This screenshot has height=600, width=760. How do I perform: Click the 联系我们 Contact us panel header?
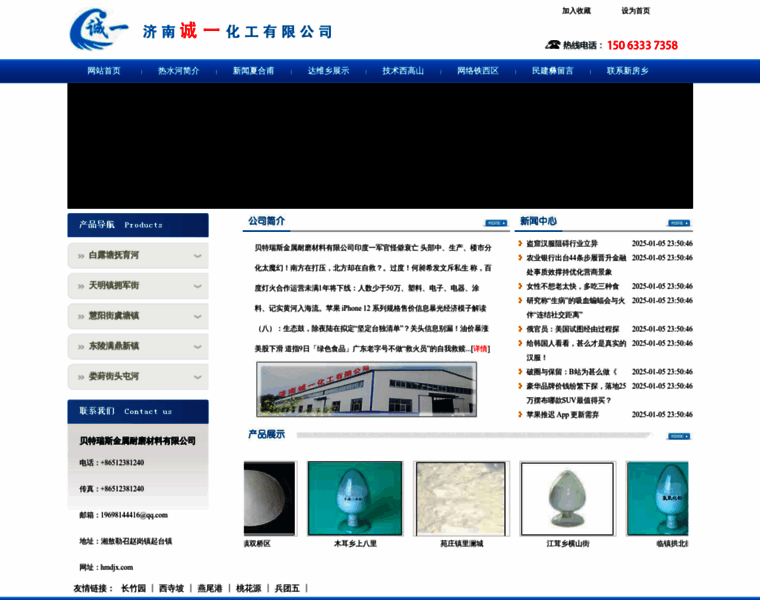pyautogui.click(x=138, y=411)
